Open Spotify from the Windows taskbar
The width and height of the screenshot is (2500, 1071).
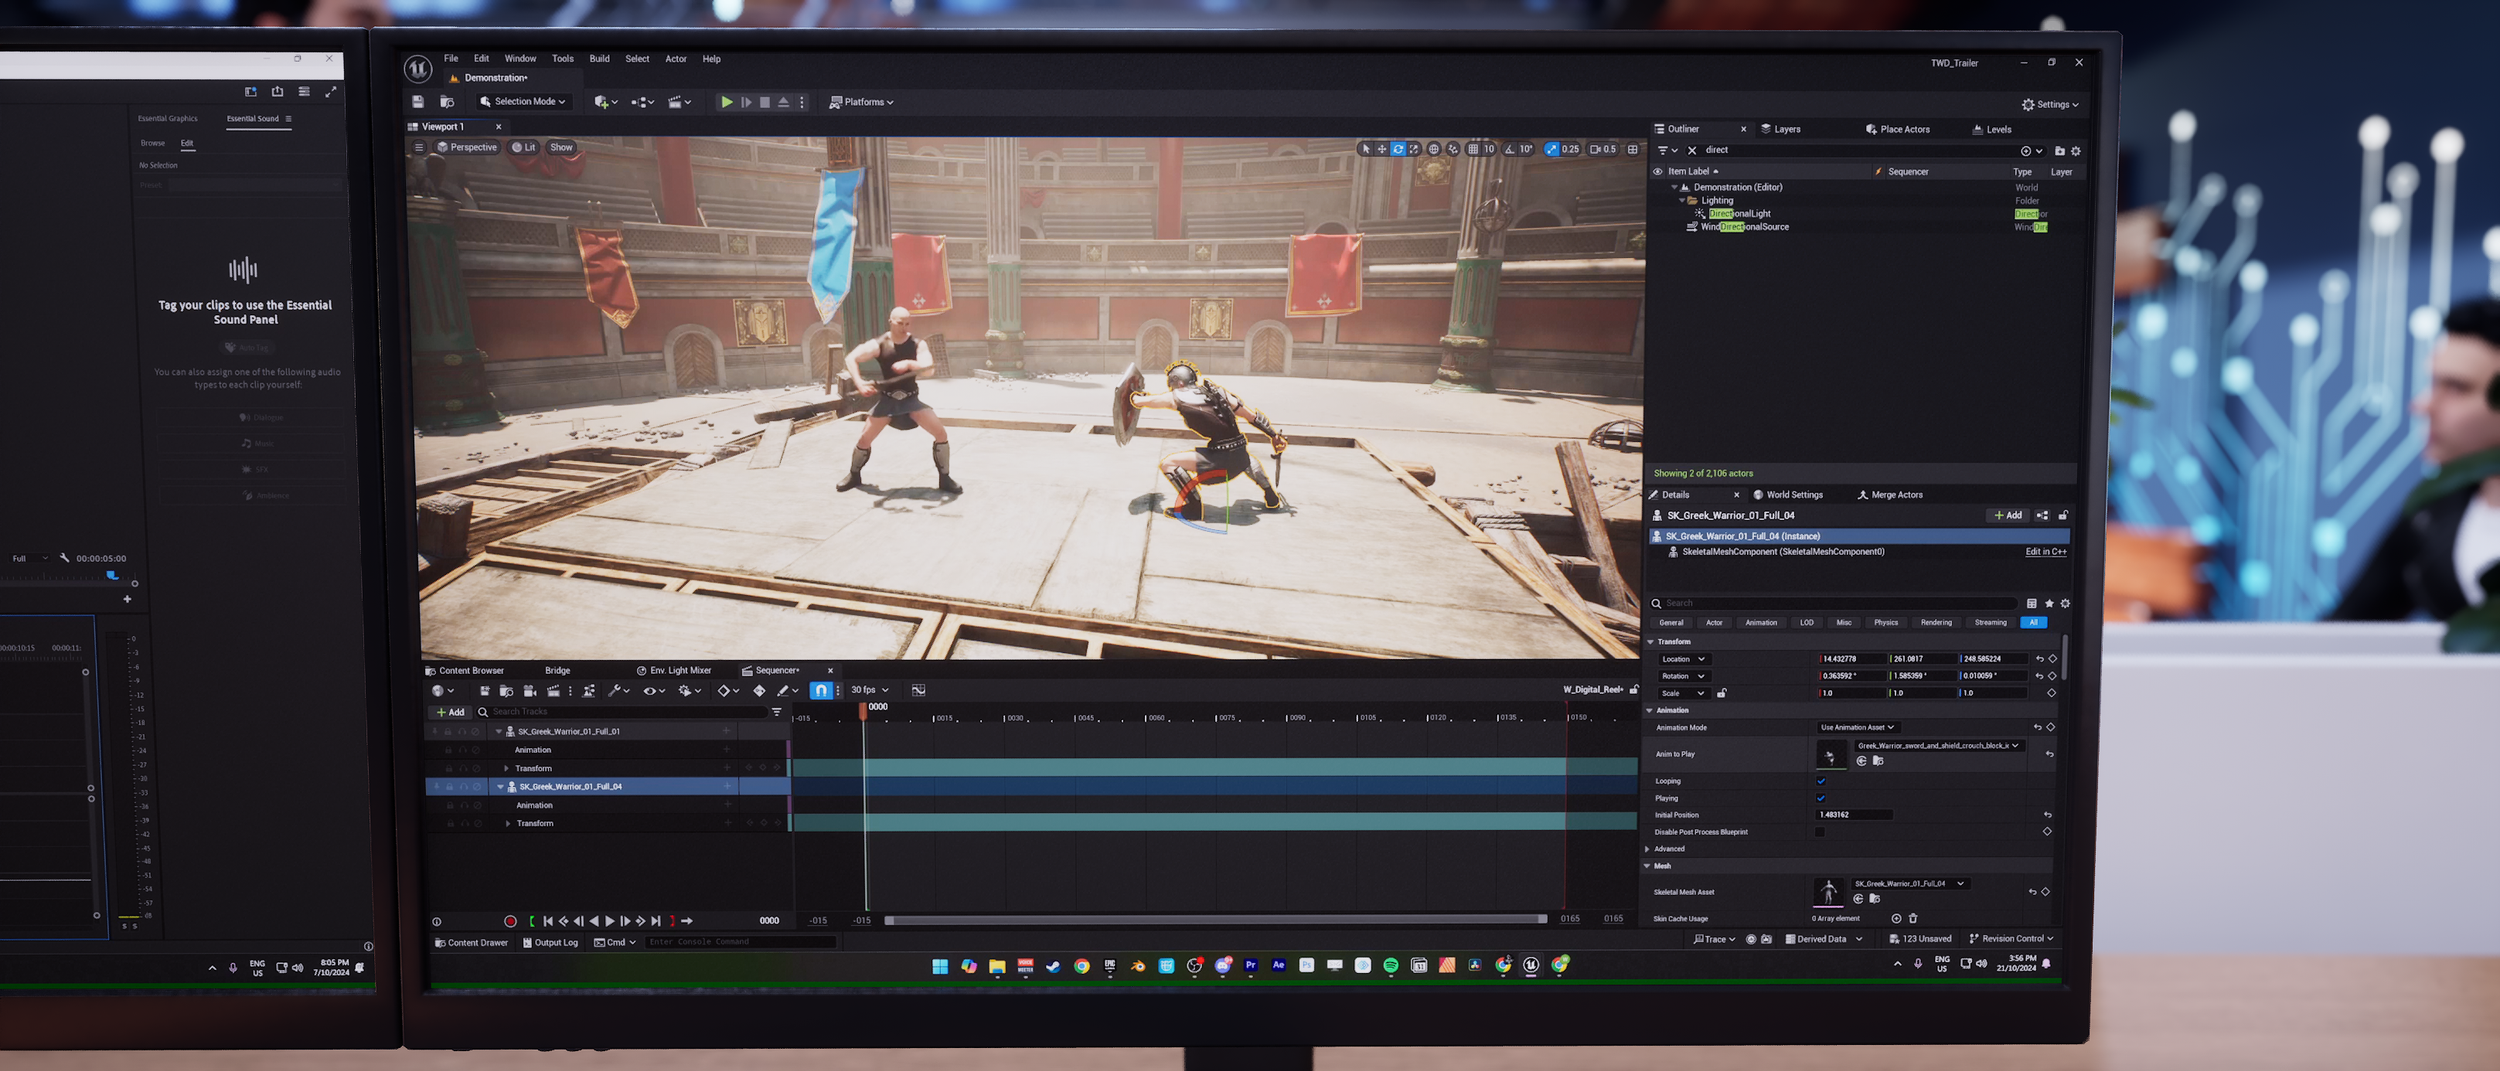coord(1391,965)
